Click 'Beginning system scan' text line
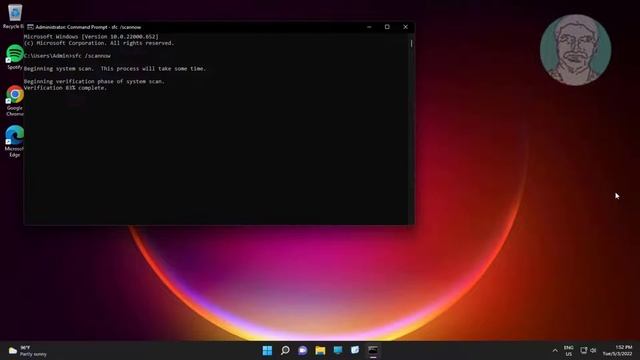The height and width of the screenshot is (360, 640). pyautogui.click(x=115, y=69)
